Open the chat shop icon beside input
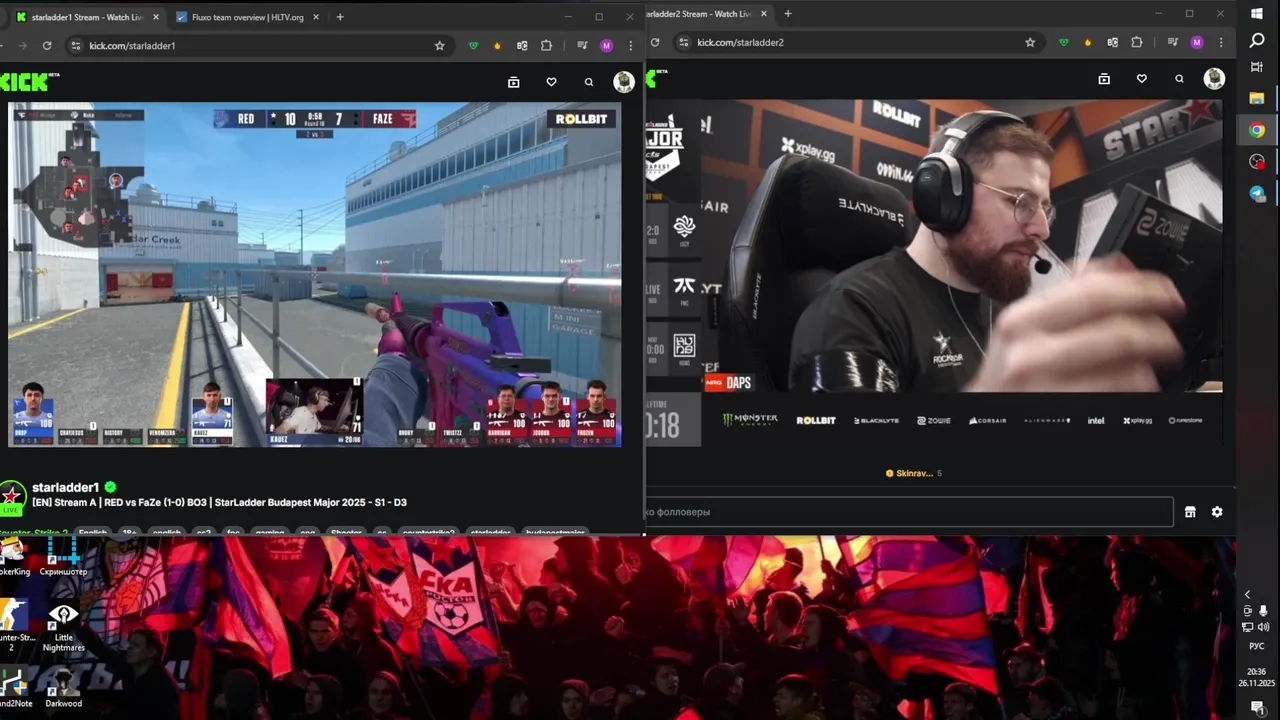This screenshot has width=1280, height=720. coord(1190,512)
